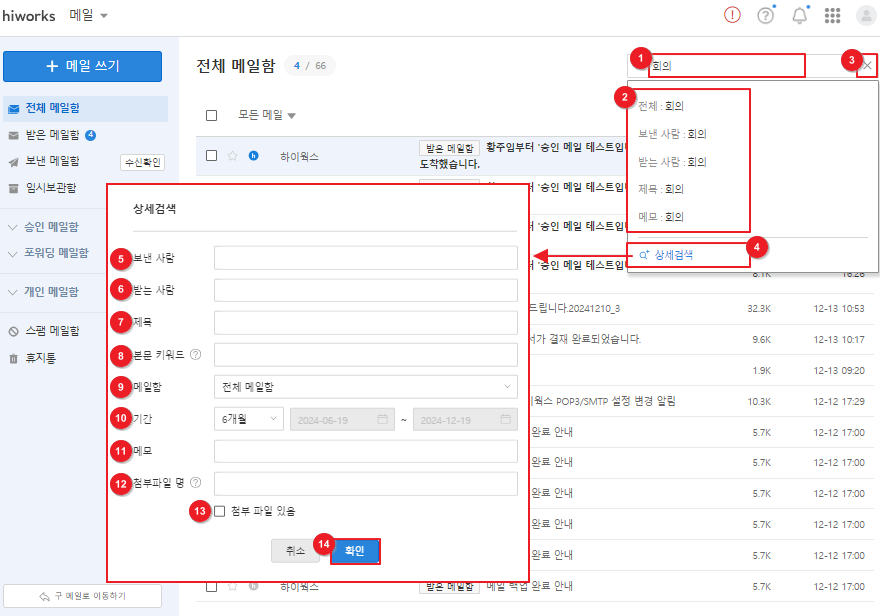The height and width of the screenshot is (616, 880).
Task: Open the 기간 6개월 dropdown
Action: pos(249,419)
